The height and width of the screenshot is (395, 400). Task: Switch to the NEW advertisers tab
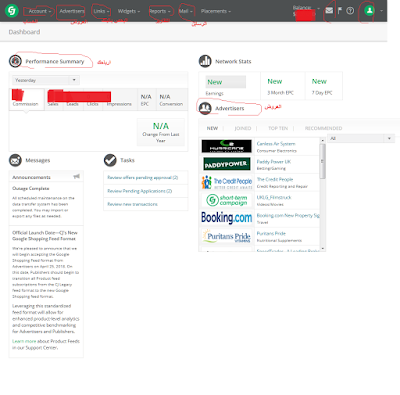click(212, 128)
